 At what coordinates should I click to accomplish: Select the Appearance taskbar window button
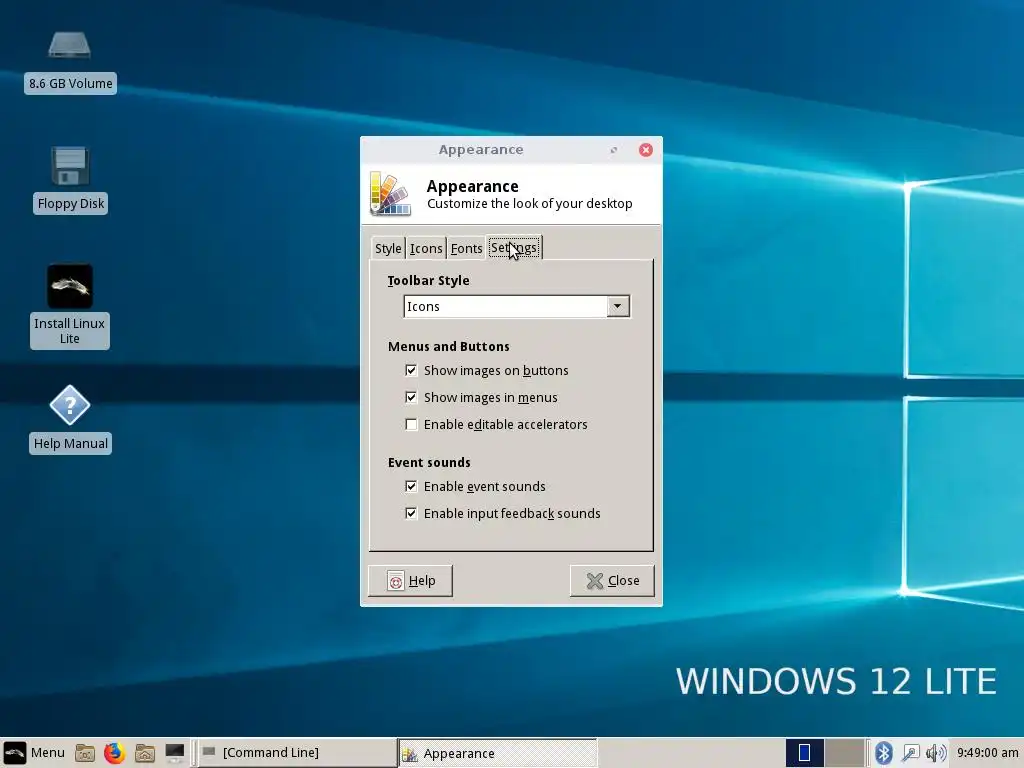pos(498,753)
